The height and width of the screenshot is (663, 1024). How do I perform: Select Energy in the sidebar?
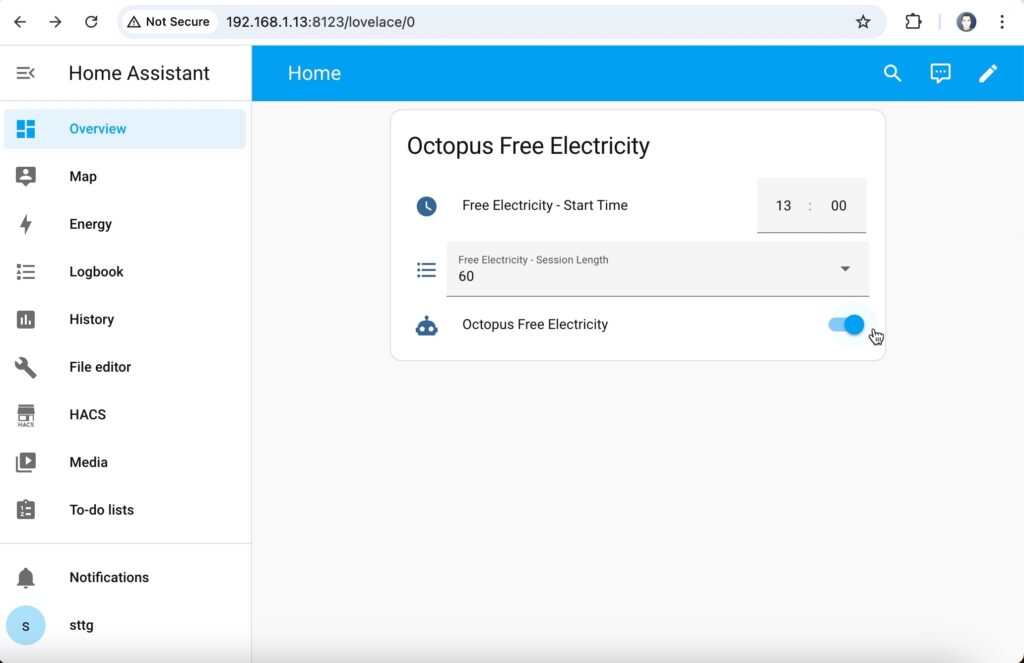tap(125, 224)
